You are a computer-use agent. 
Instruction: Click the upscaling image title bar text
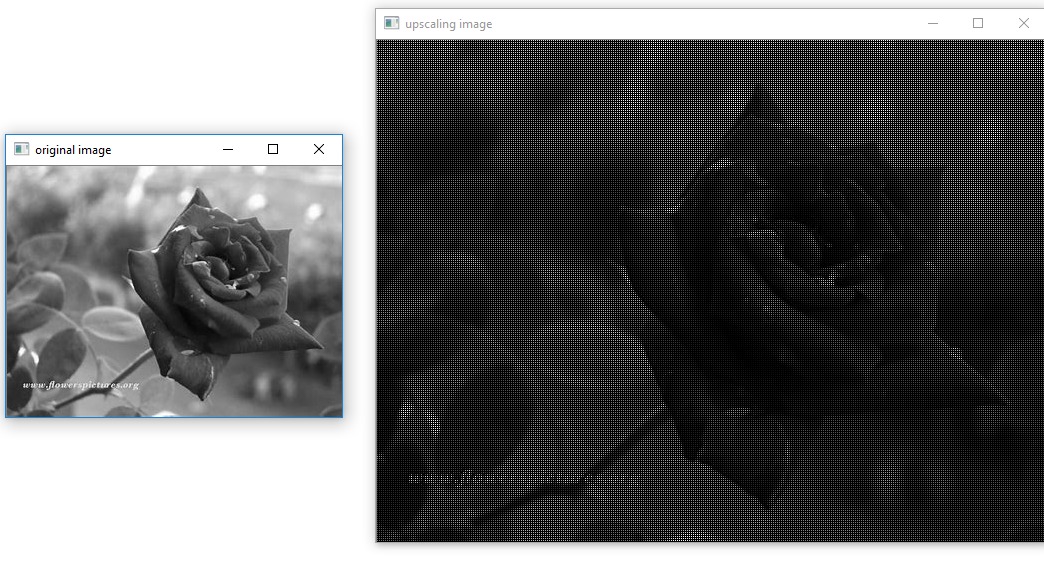pyautogui.click(x=448, y=23)
